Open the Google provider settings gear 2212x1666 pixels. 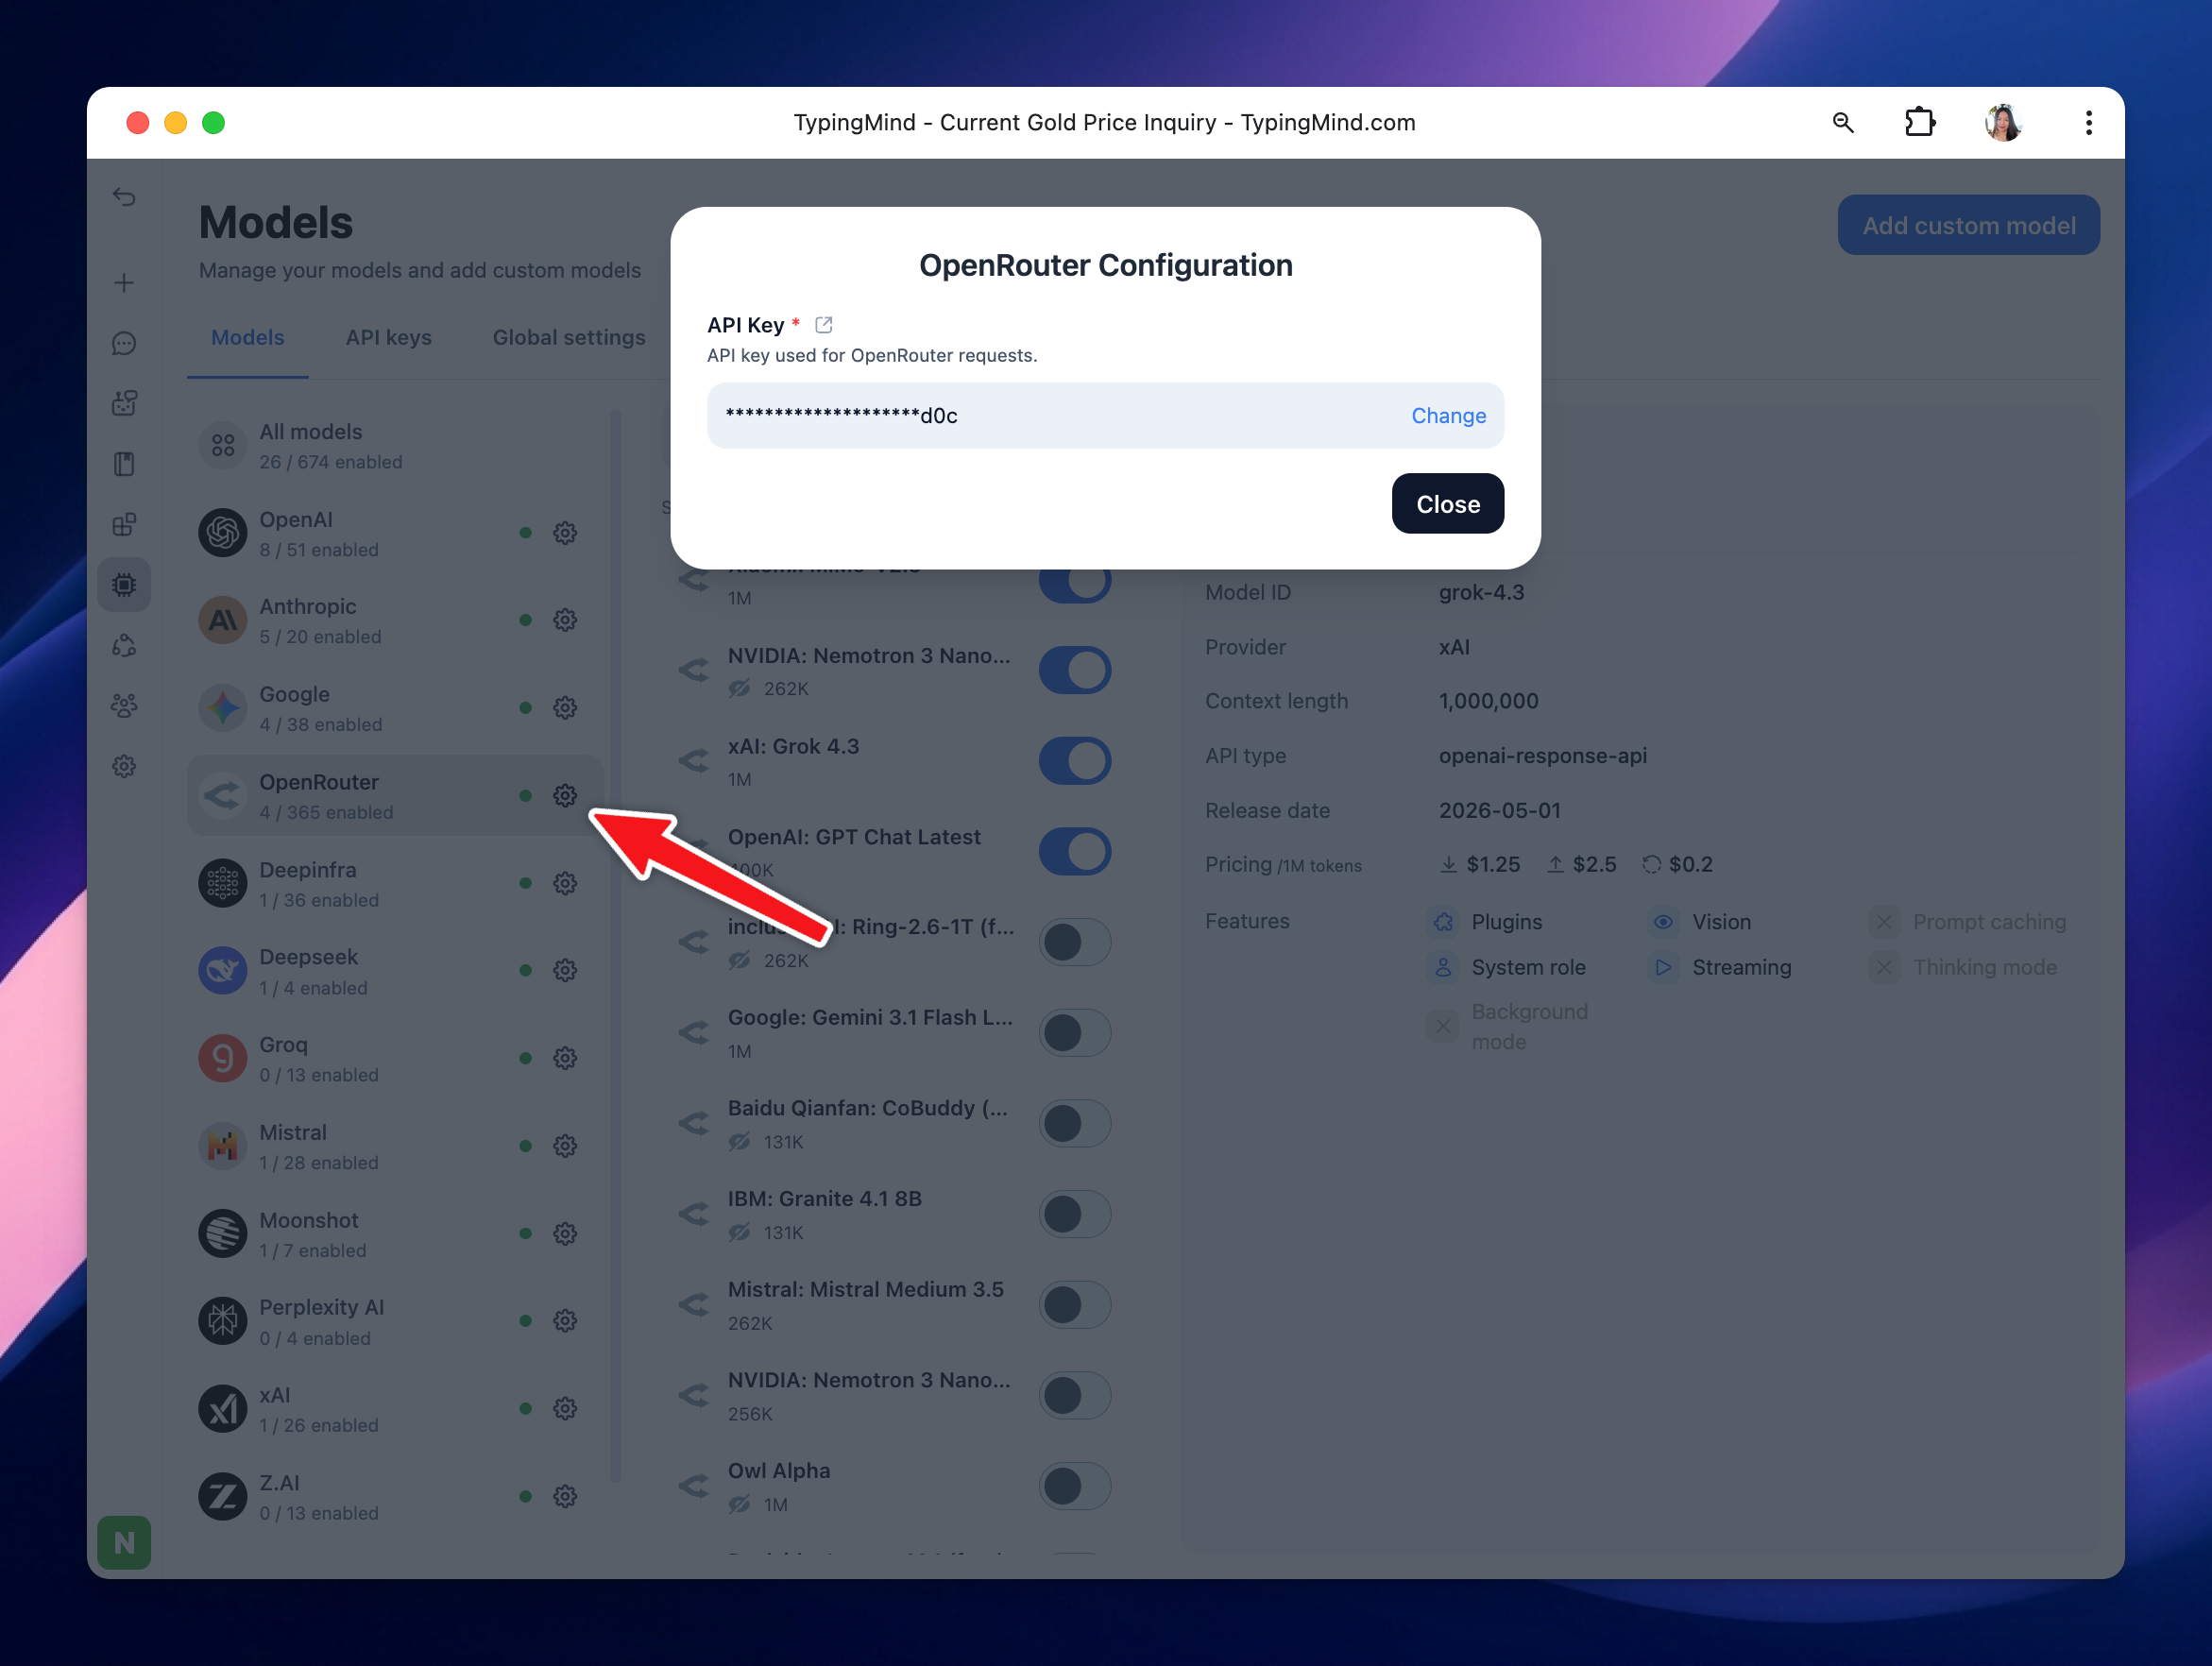[x=565, y=708]
